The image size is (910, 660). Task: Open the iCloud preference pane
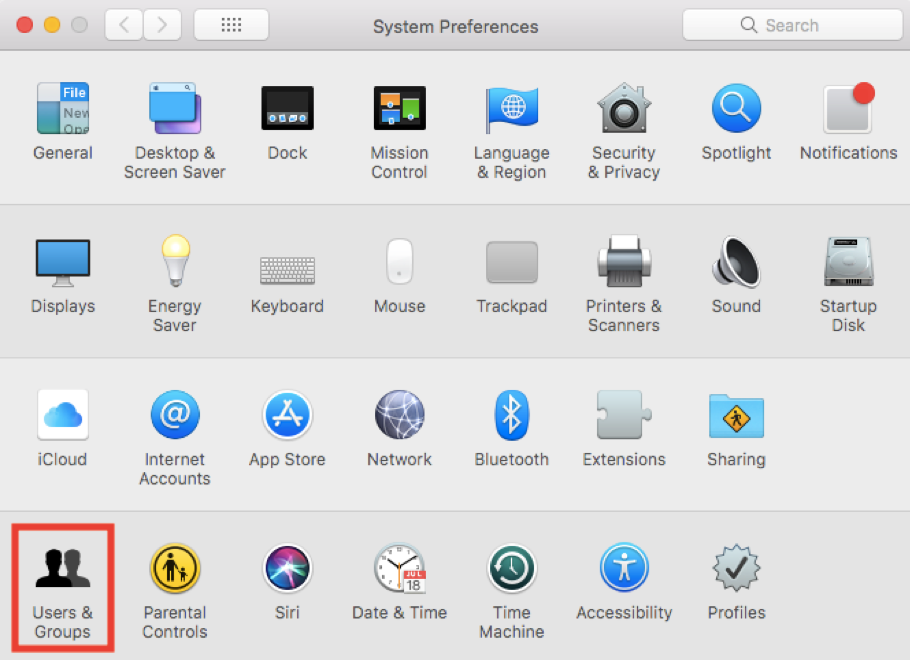63,416
